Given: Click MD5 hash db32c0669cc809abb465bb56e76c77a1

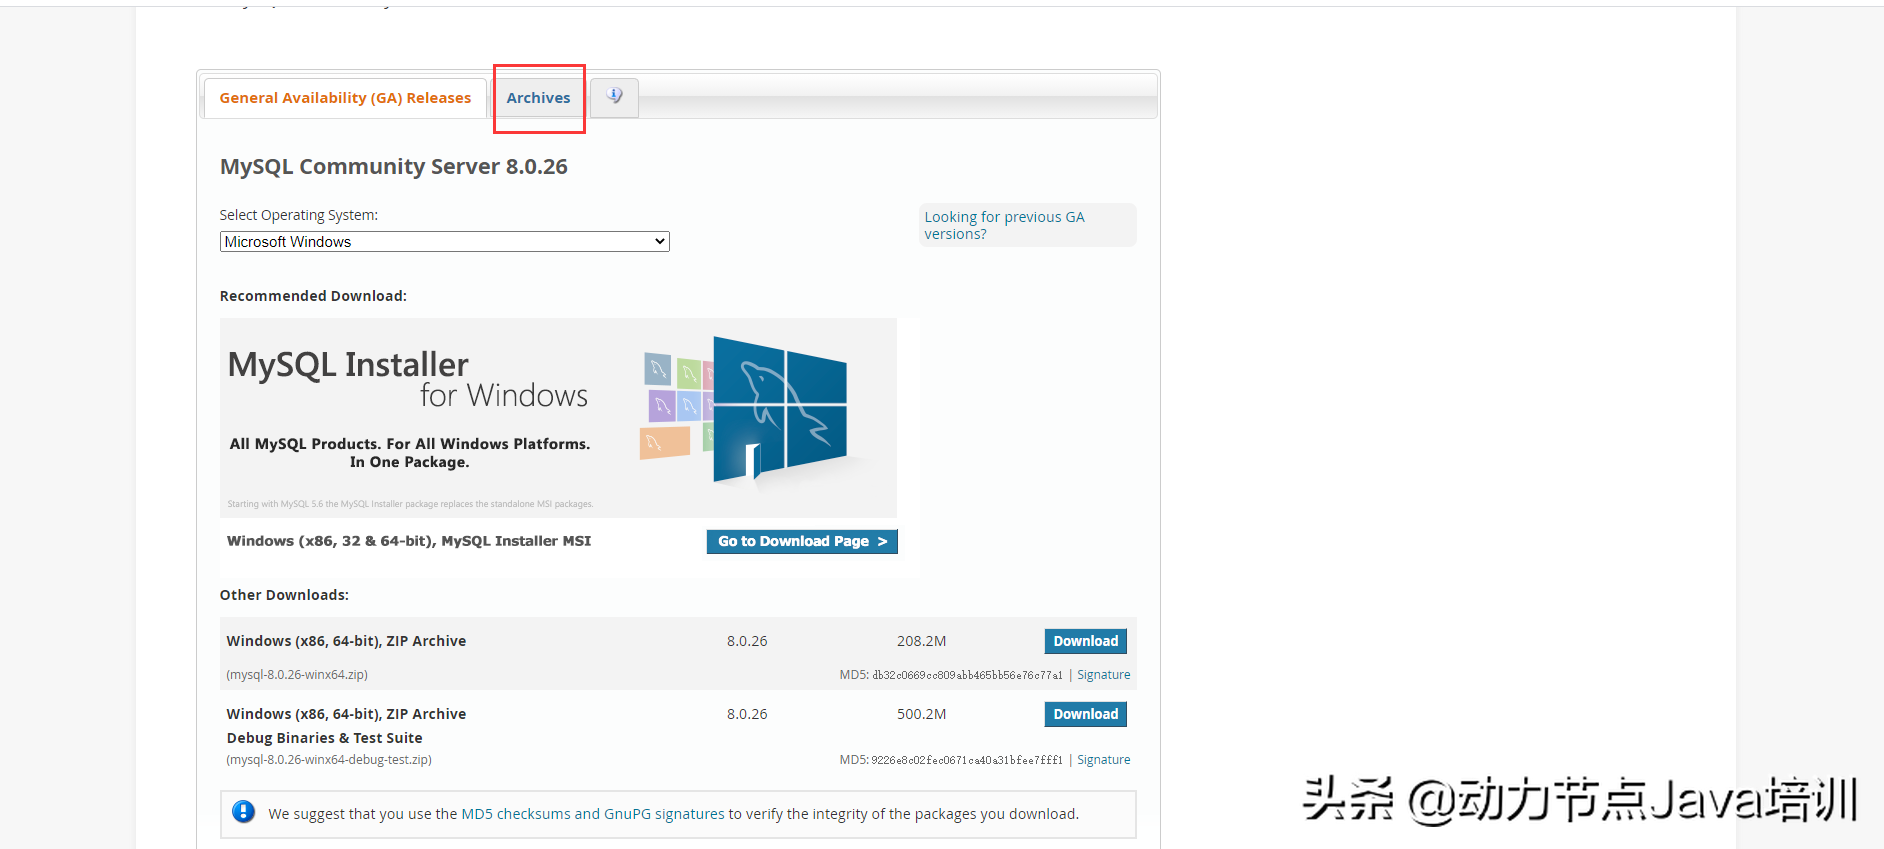Looking at the screenshot, I should click(x=967, y=675).
